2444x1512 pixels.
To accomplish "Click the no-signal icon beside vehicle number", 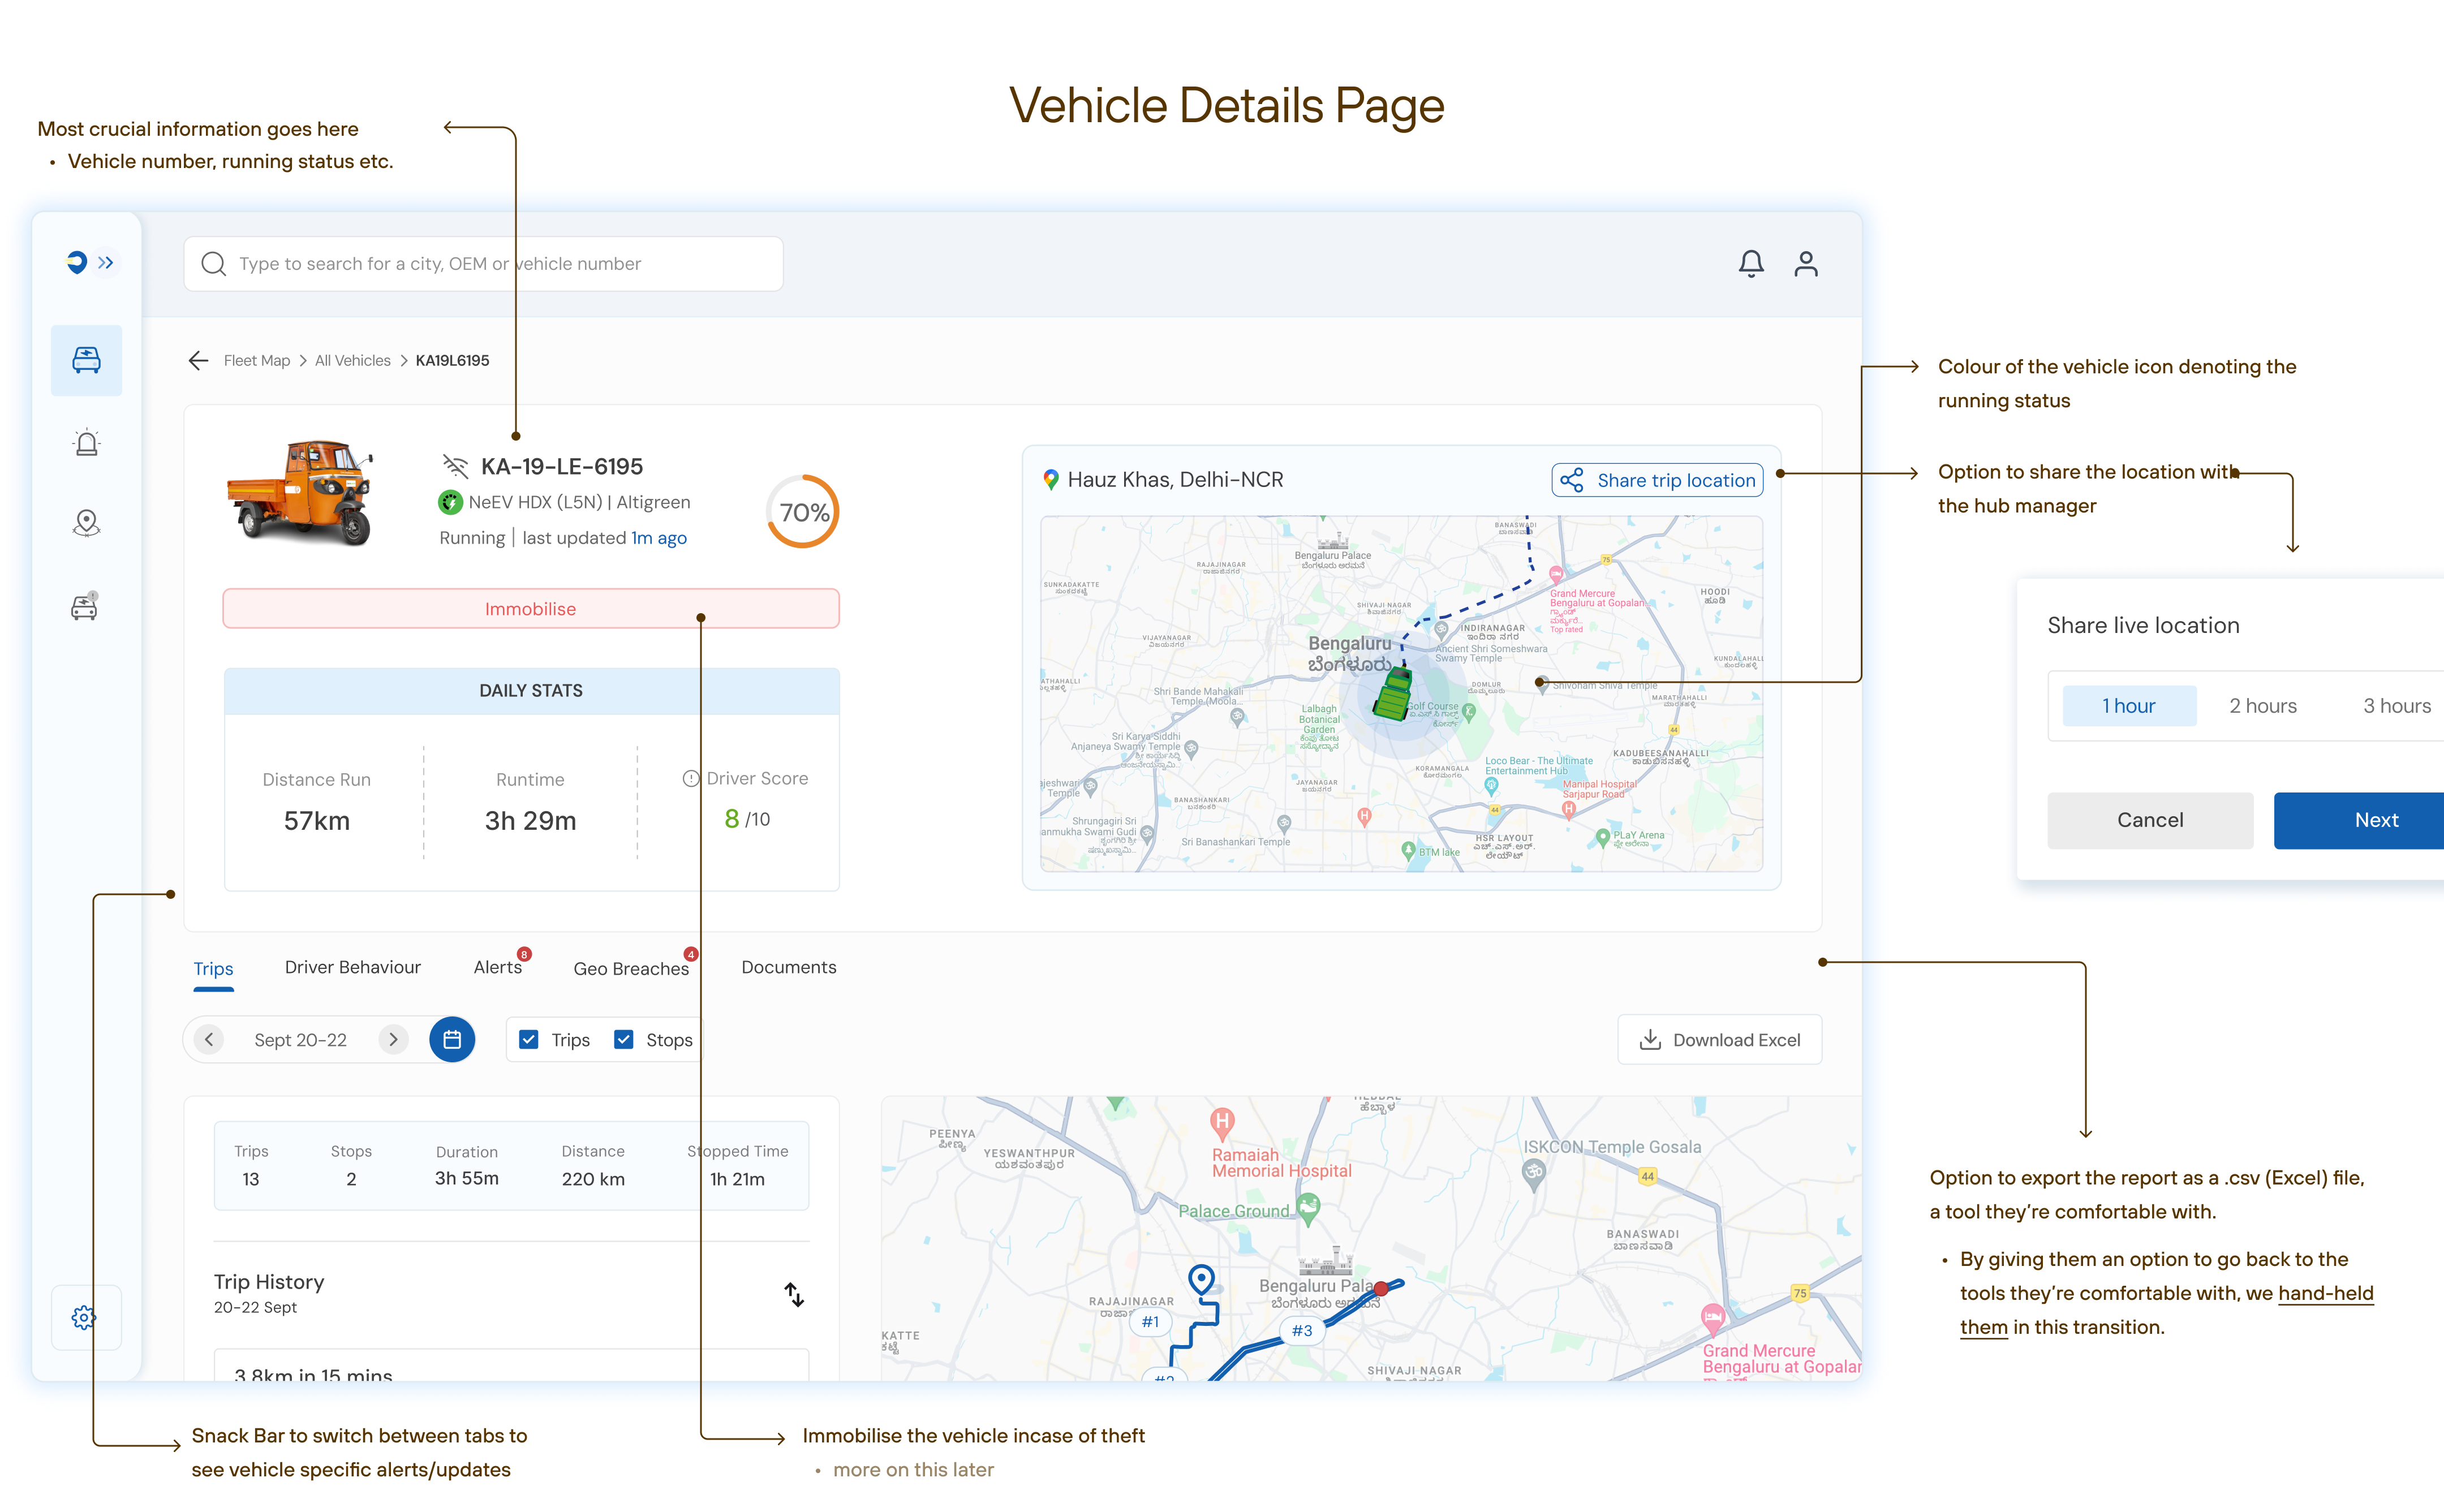I will pos(455,466).
